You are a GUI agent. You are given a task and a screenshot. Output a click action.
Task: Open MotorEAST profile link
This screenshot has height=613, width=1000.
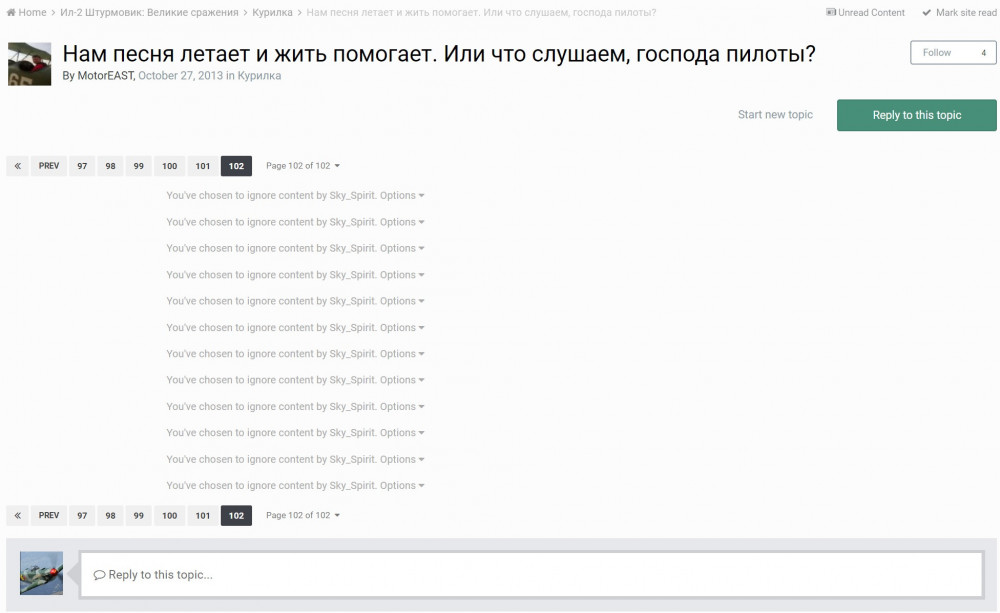[105, 75]
